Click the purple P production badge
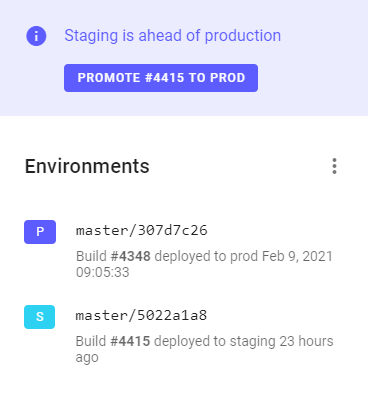This screenshot has height=402, width=368. point(40,232)
